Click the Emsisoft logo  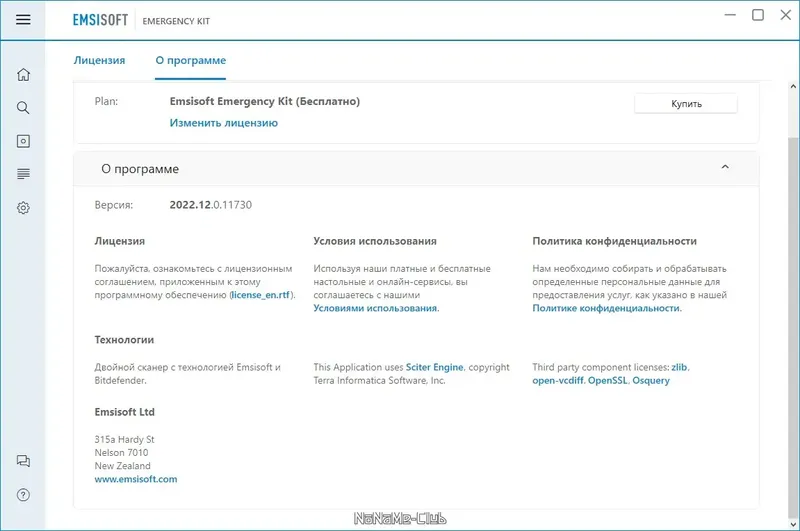100,20
